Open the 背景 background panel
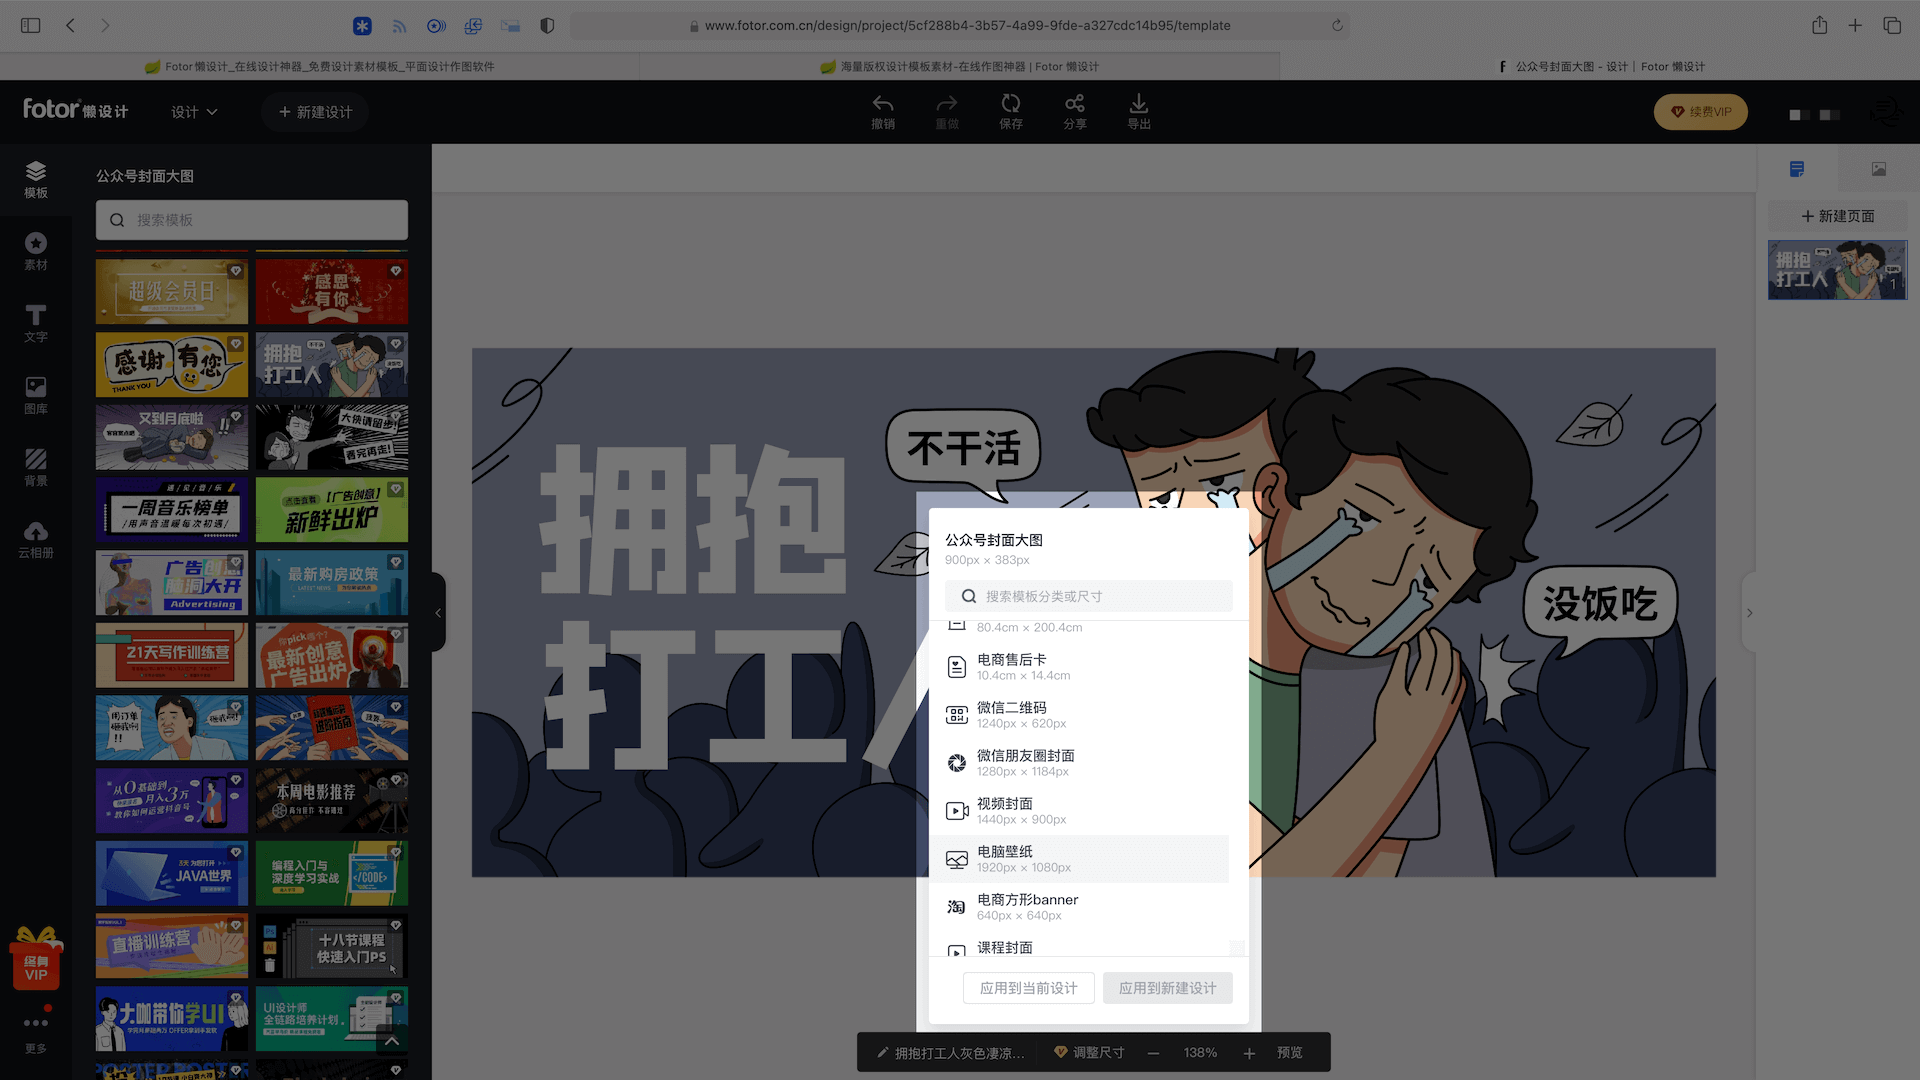 click(36, 467)
